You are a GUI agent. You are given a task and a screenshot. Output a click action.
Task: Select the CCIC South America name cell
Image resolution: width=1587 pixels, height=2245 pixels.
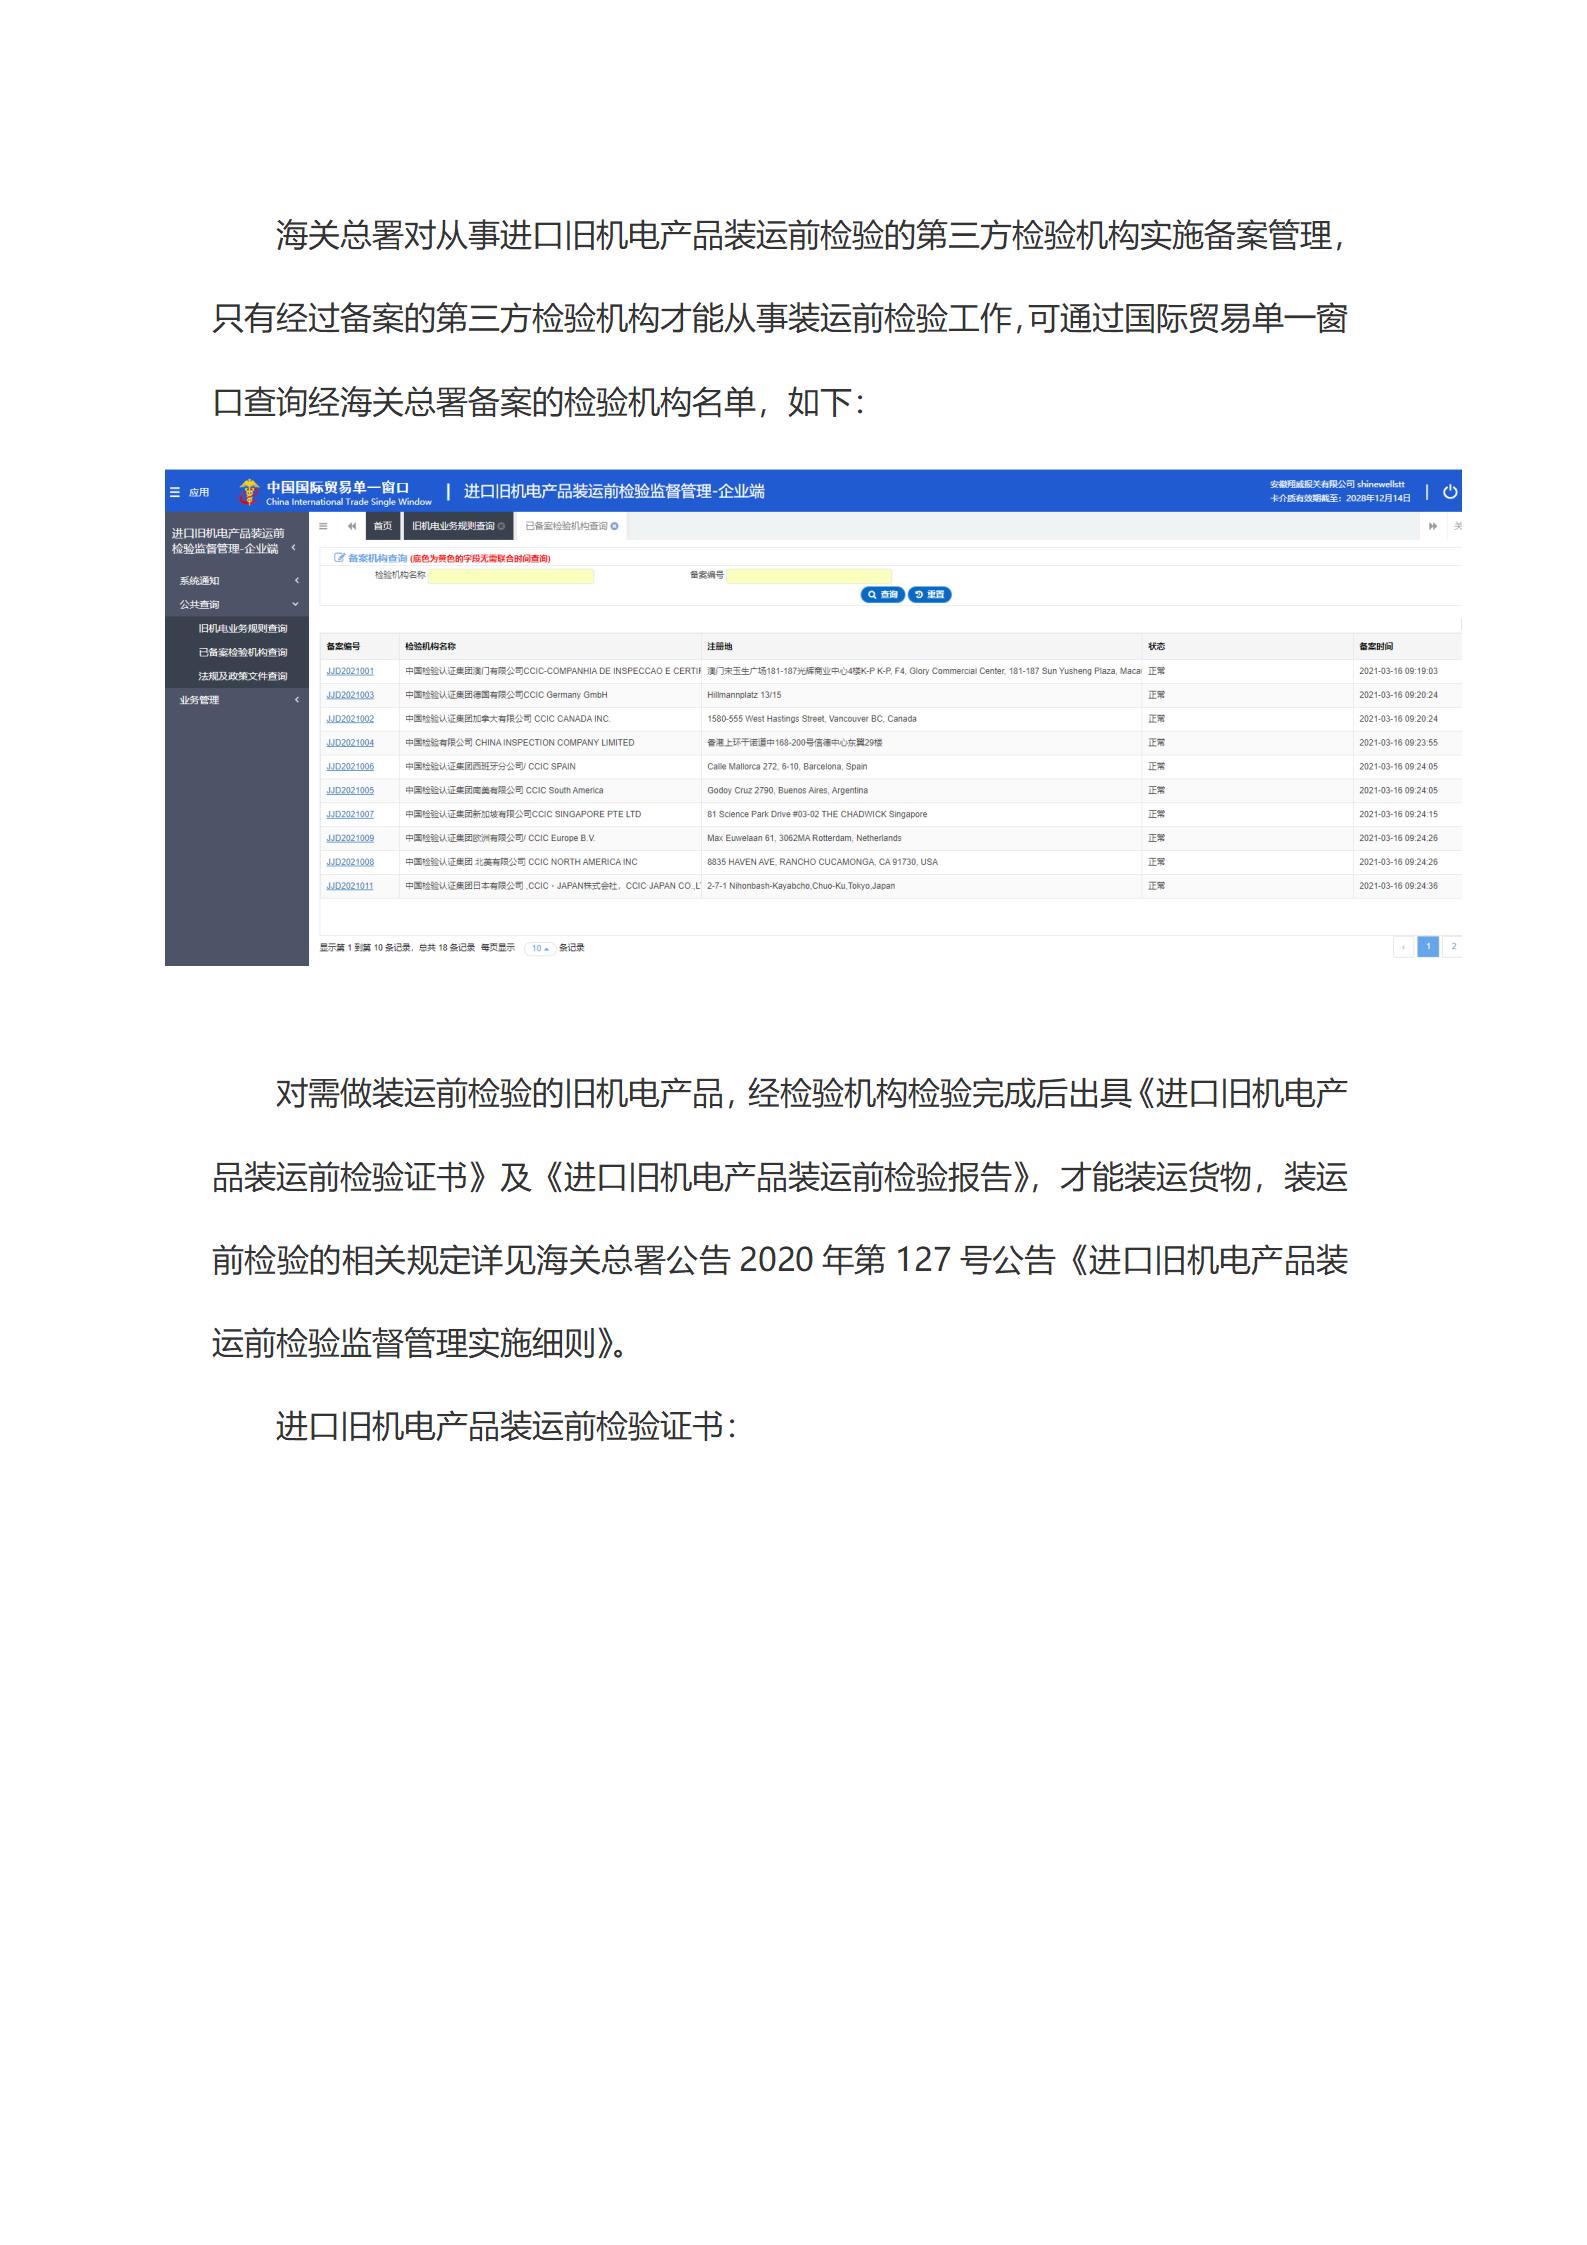(x=550, y=791)
